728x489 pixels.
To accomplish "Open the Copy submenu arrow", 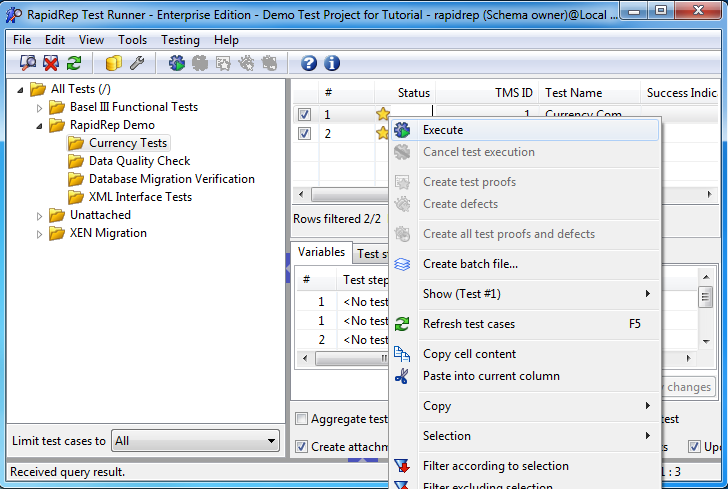I will (x=648, y=405).
